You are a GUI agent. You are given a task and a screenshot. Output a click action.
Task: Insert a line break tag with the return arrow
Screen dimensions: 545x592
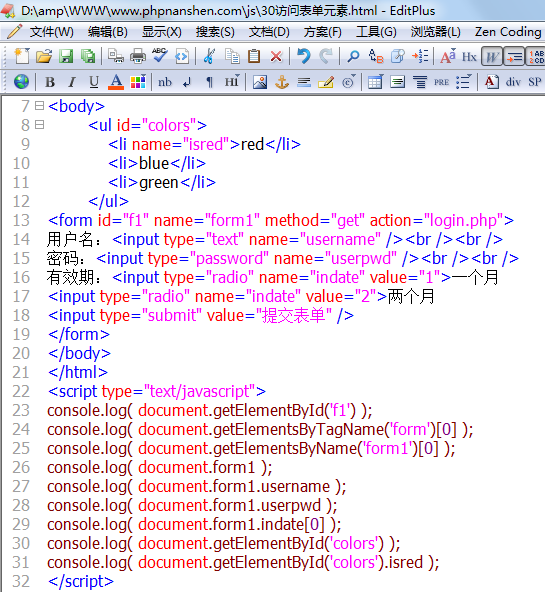coord(187,82)
